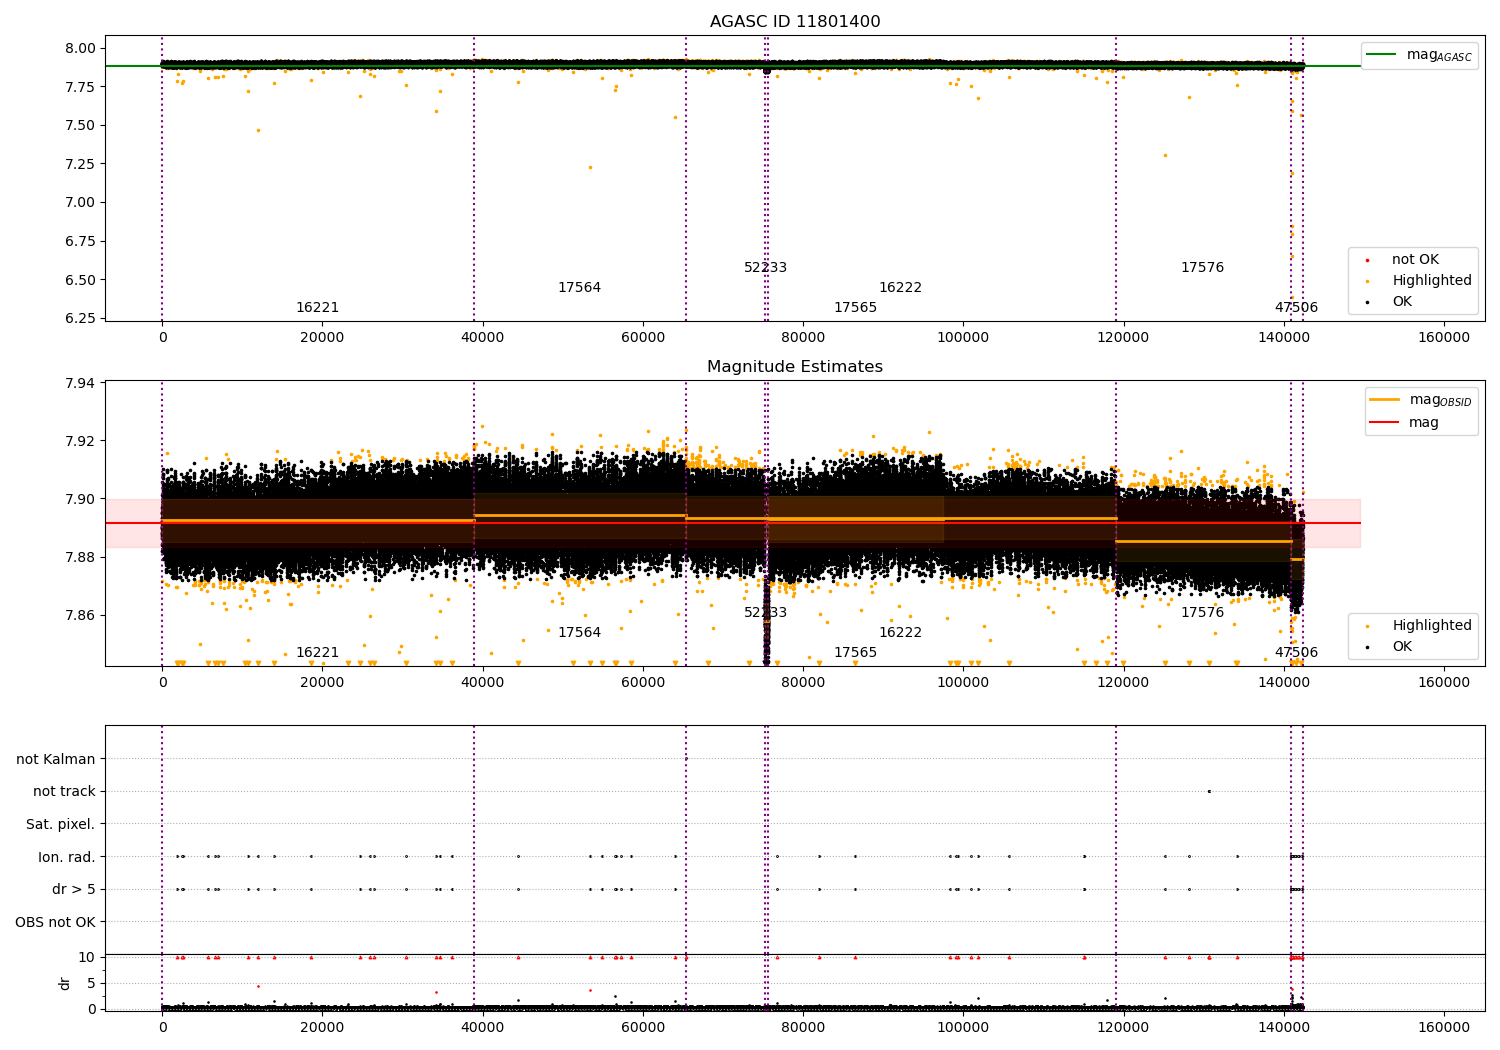Click the 'Magnitude Estimates' plot title
The image size is (1500, 1050).
795,367
